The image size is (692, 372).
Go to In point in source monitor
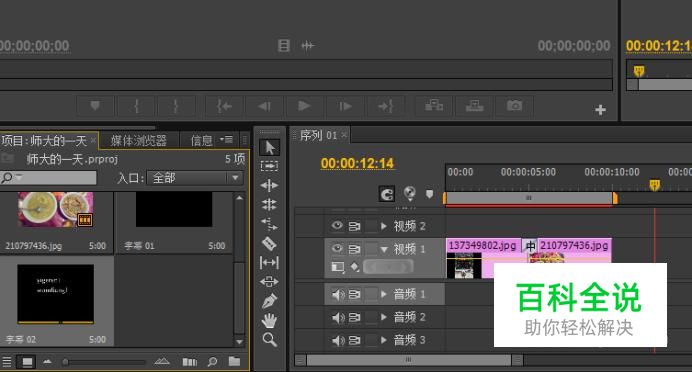coord(224,106)
